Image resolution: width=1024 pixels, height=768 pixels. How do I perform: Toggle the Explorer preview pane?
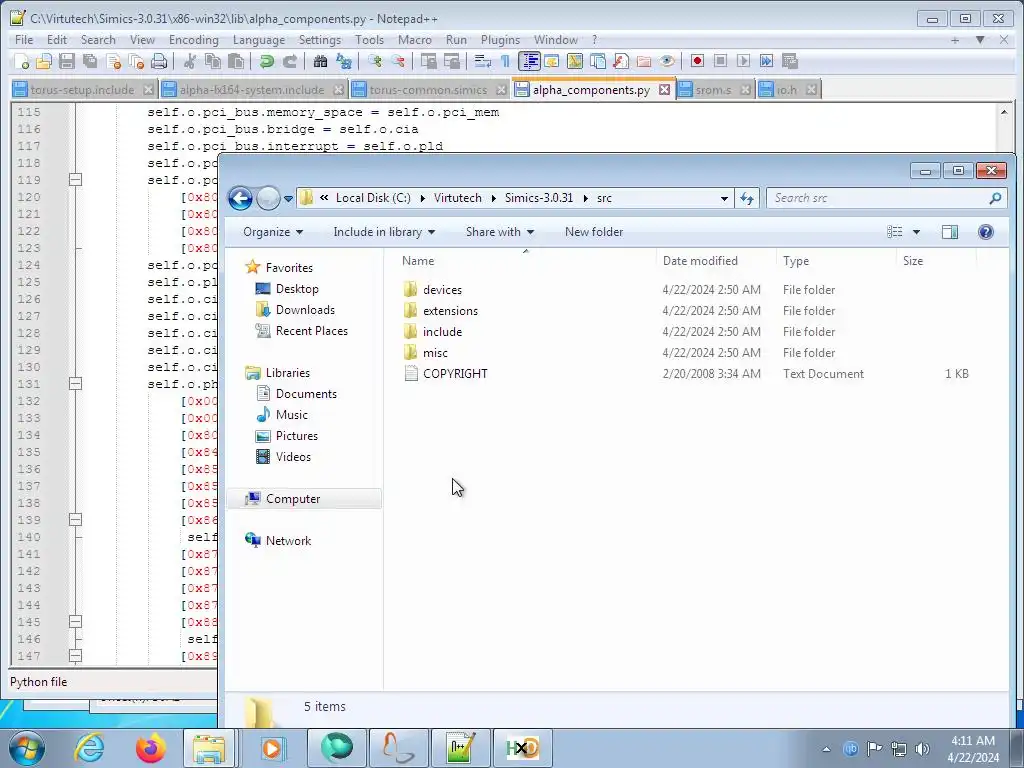point(950,232)
